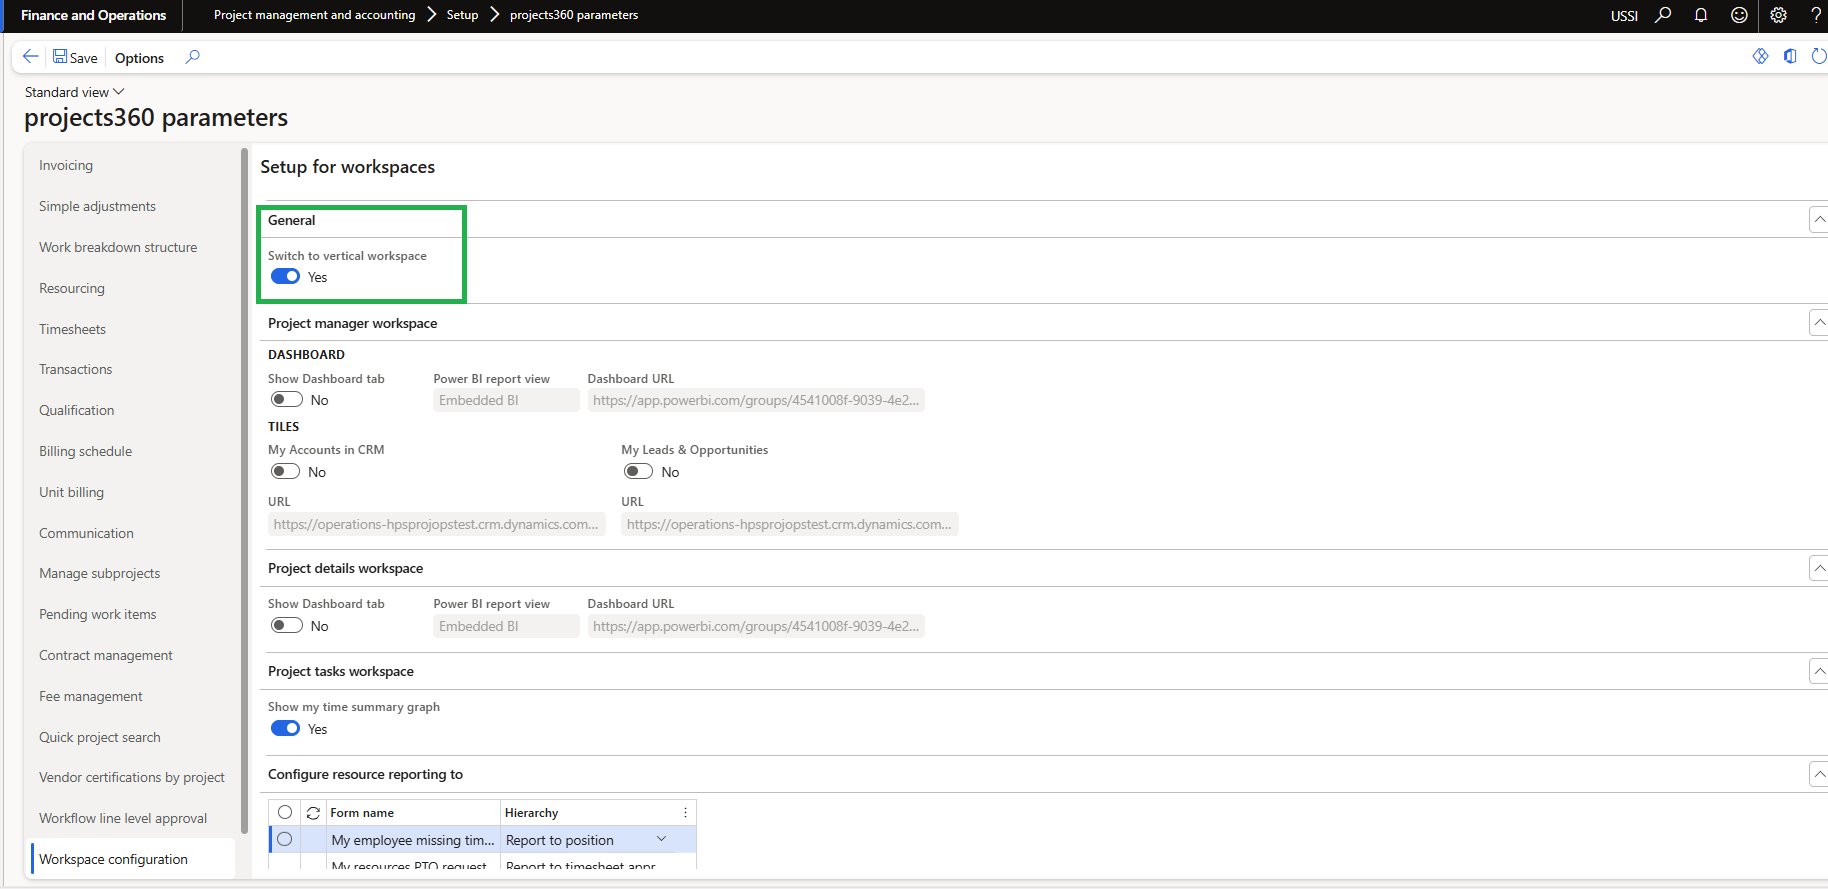Collapse the Project manager workspace section
This screenshot has height=889, width=1828.
(1819, 323)
